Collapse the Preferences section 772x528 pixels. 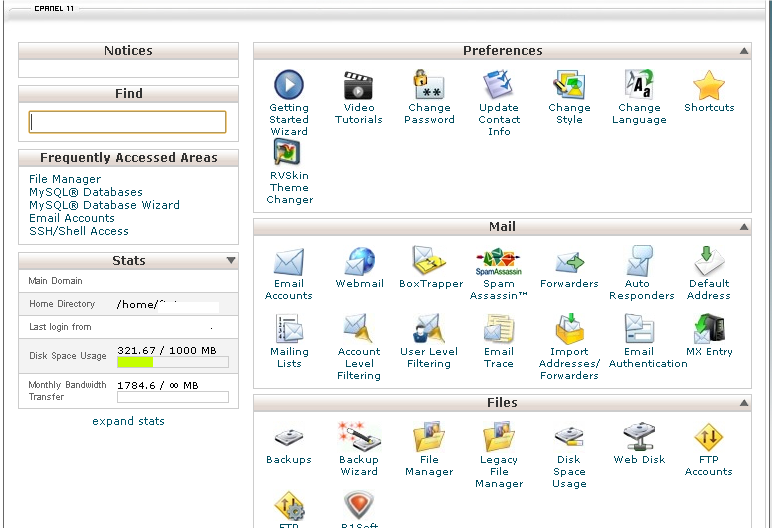click(x=743, y=51)
